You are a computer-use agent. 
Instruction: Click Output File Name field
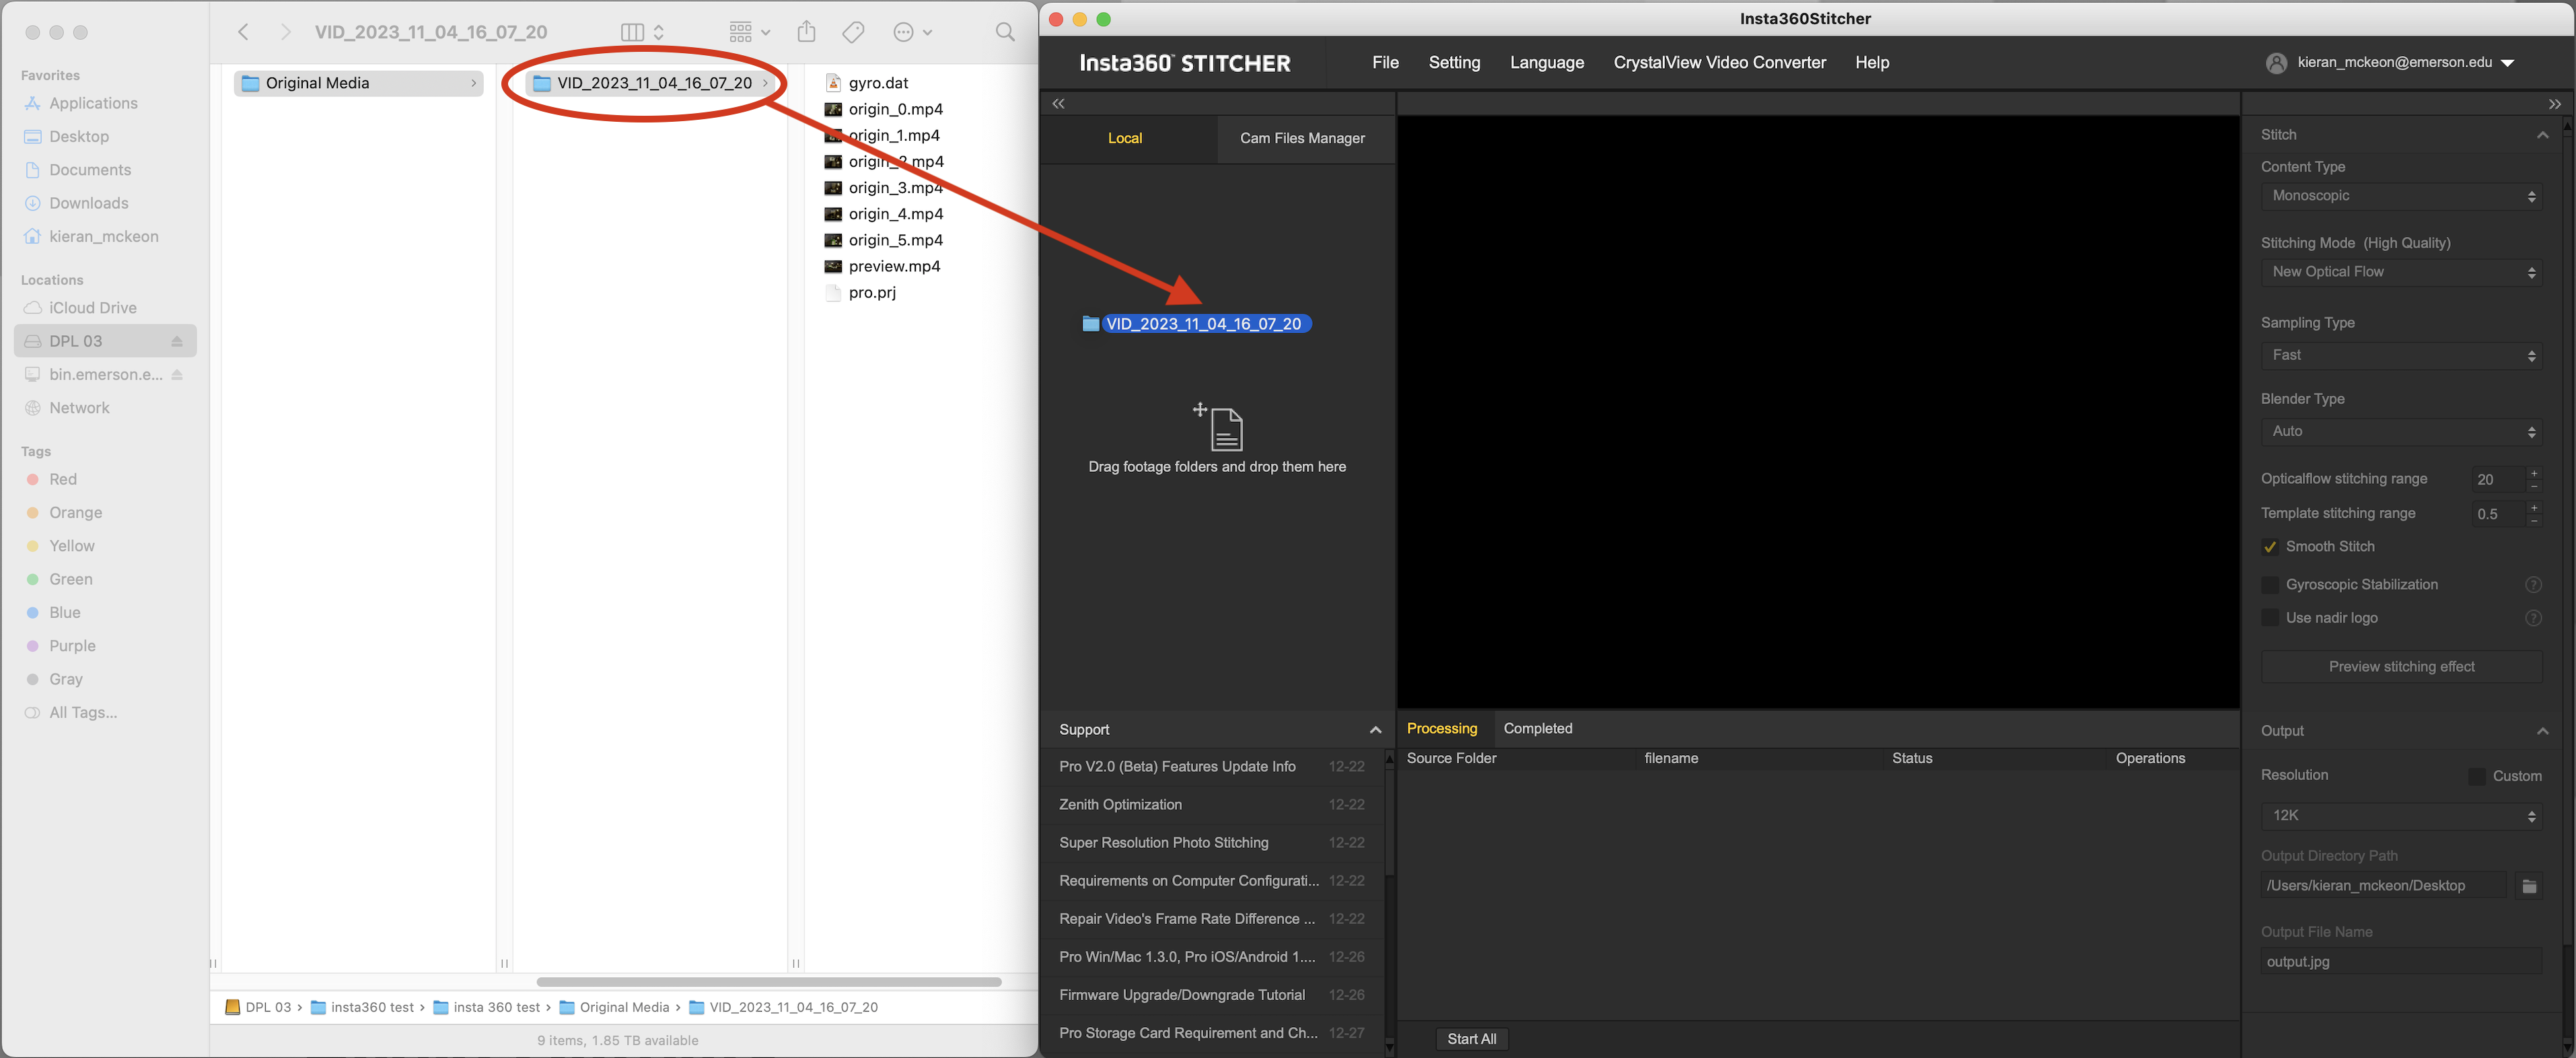tap(2401, 962)
